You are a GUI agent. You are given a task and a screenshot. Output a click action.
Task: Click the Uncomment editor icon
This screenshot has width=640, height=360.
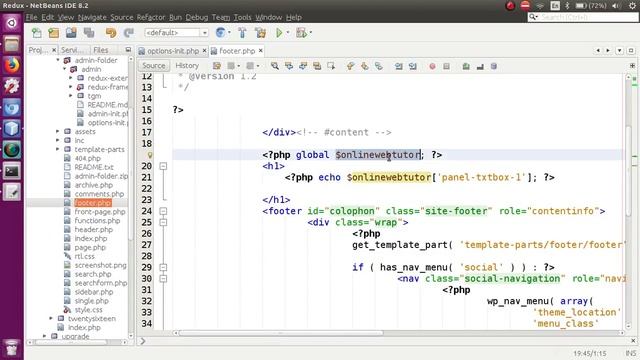[x=480, y=66]
